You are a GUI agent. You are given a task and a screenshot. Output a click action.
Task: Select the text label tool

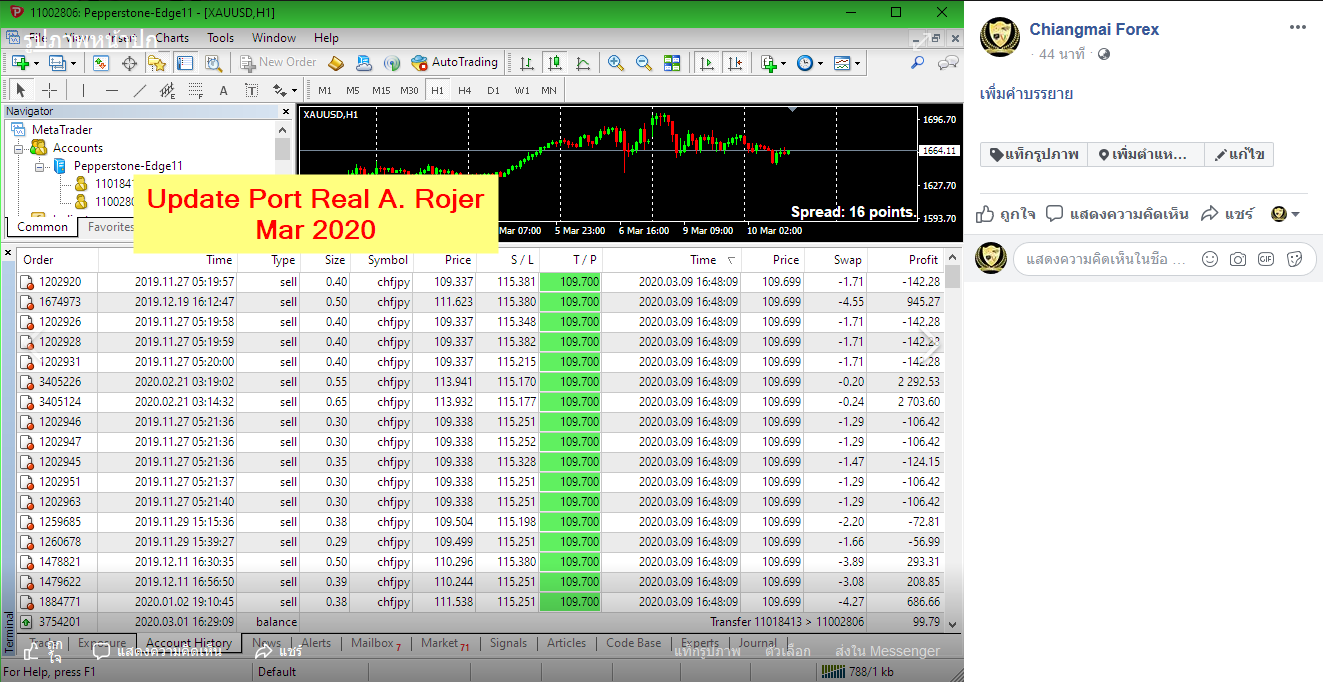251,90
